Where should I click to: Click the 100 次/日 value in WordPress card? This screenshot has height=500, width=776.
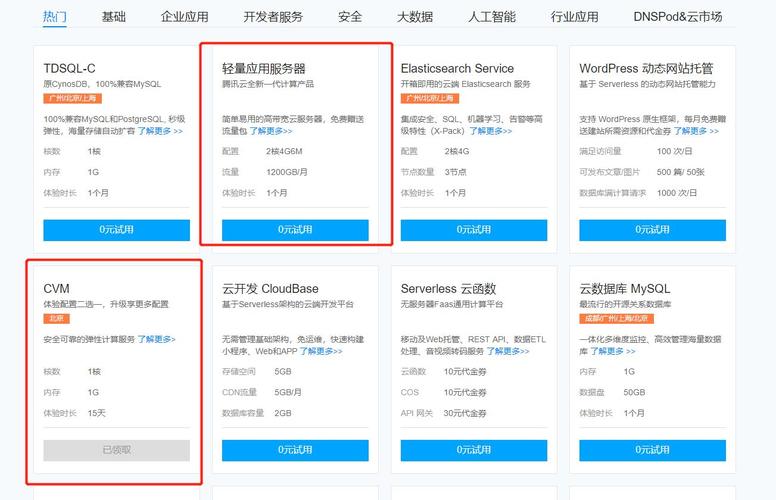click(x=675, y=151)
